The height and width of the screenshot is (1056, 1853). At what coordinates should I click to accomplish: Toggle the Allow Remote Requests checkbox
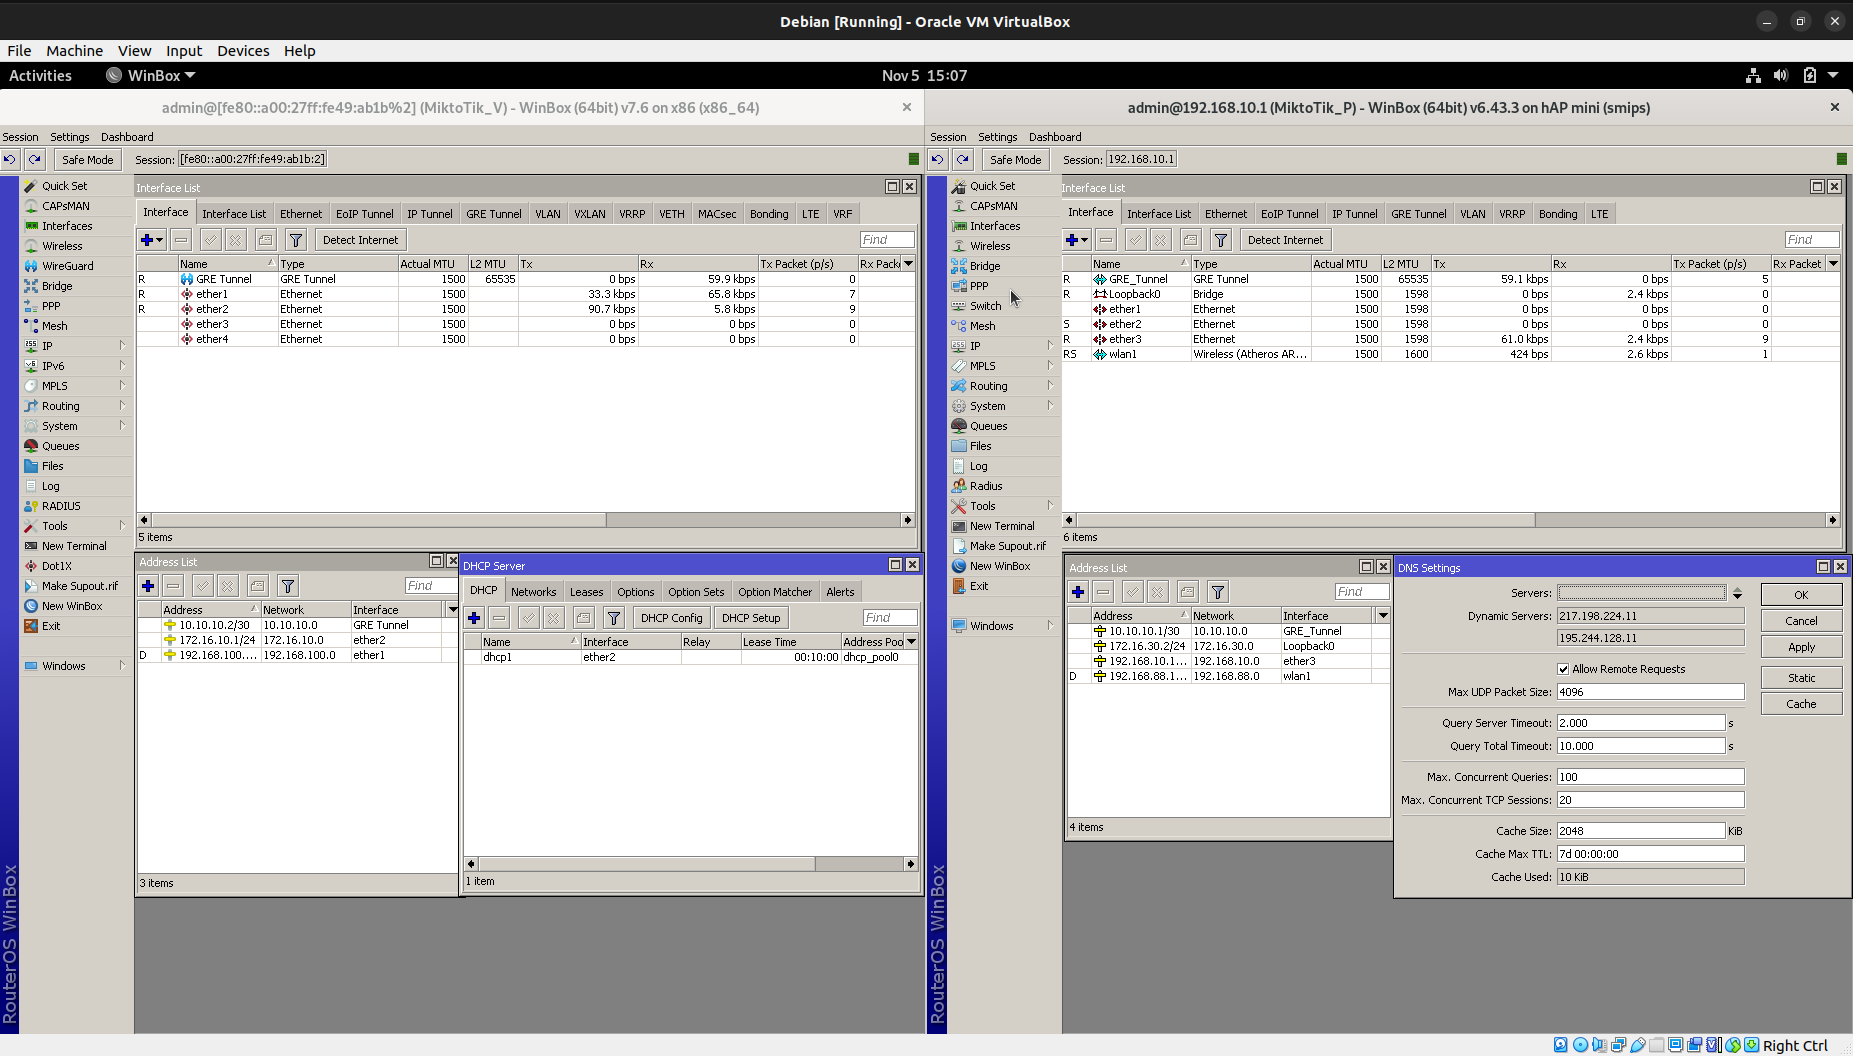1563,669
